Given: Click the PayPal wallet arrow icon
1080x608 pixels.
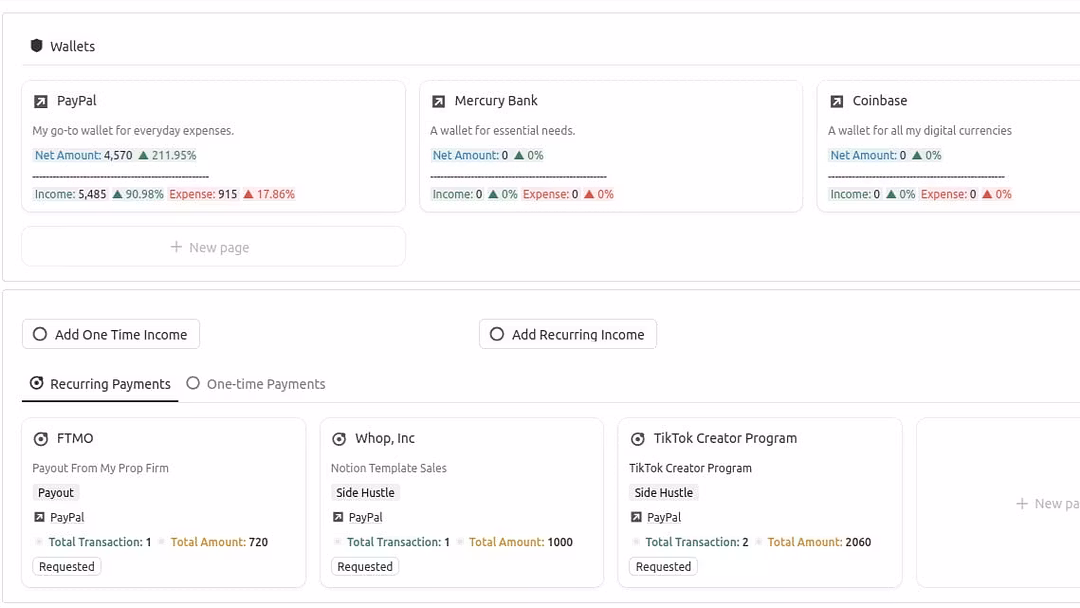Looking at the screenshot, I should [41, 101].
